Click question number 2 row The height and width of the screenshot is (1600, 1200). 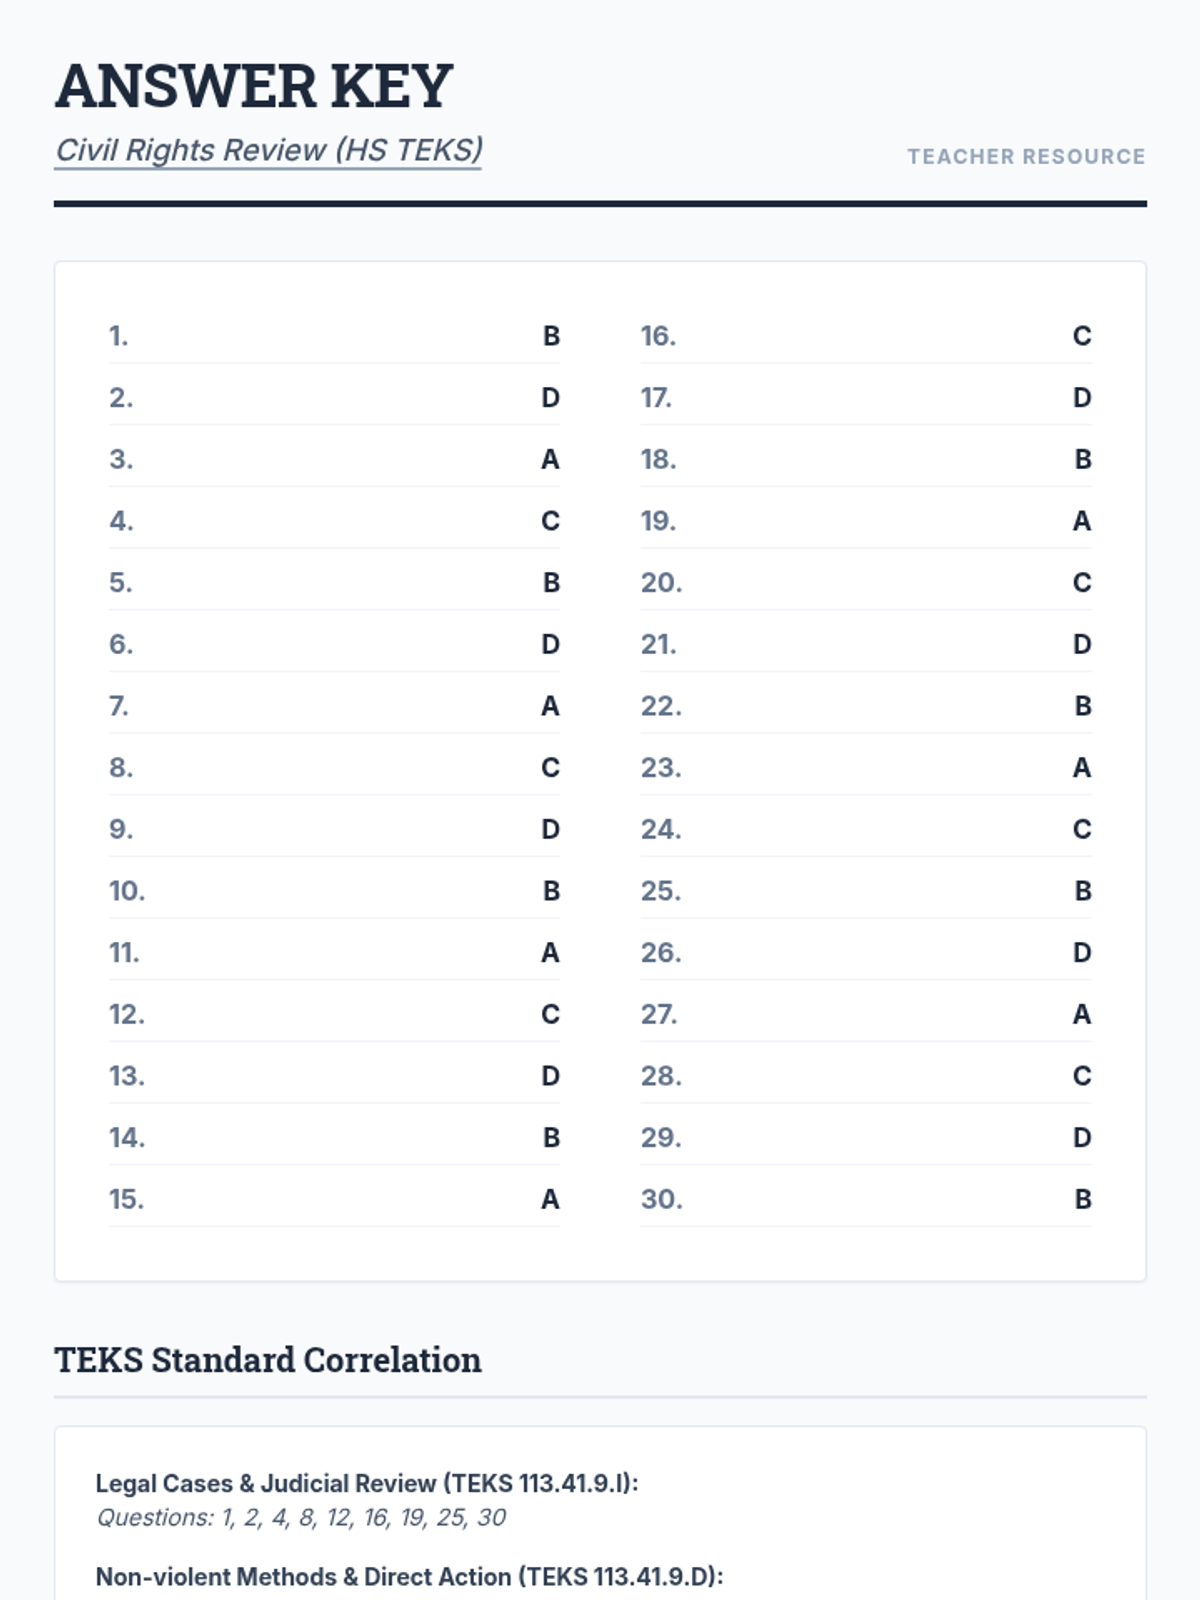click(334, 398)
